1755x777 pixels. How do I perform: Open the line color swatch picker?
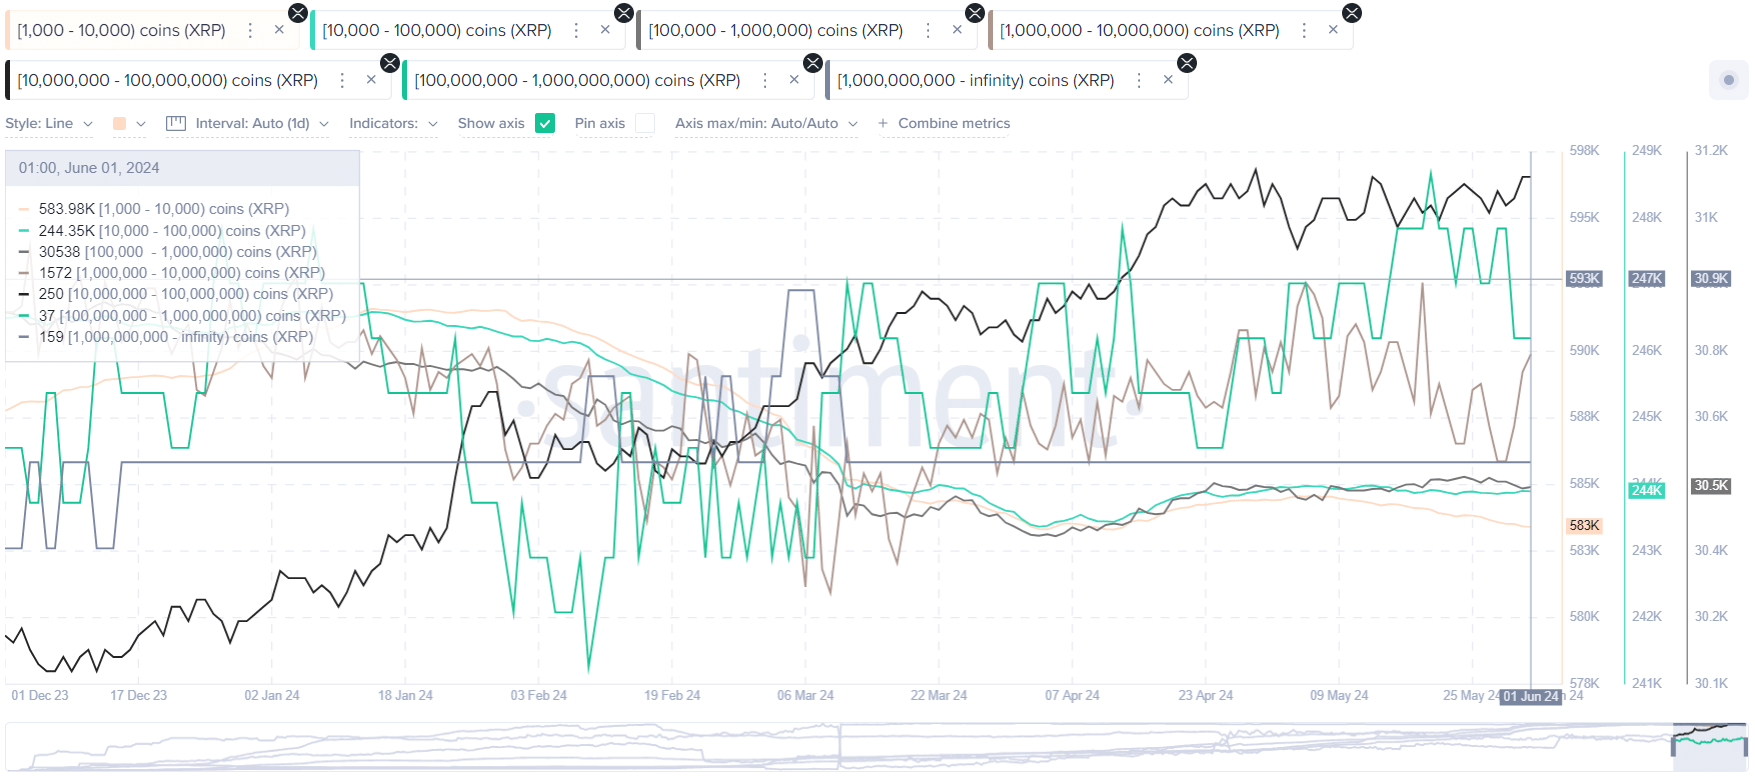(120, 123)
